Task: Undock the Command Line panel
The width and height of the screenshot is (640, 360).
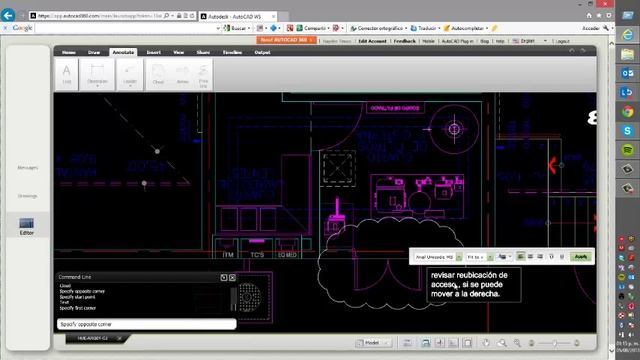Action: [x=224, y=278]
